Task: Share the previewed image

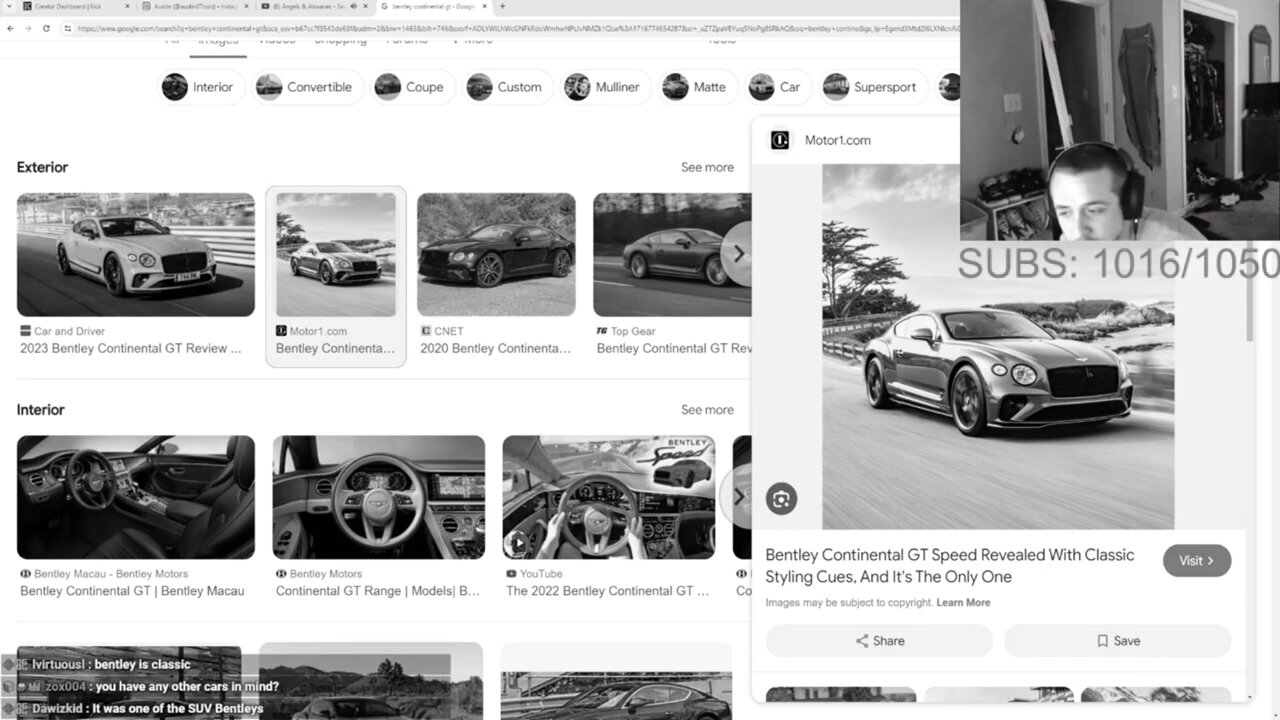Action: tap(879, 641)
